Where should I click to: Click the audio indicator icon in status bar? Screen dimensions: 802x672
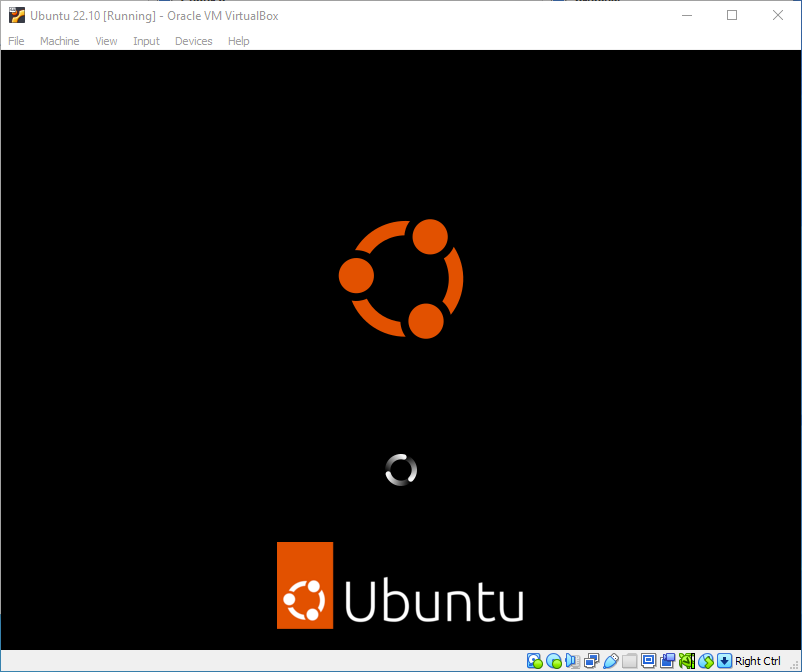tap(572, 661)
